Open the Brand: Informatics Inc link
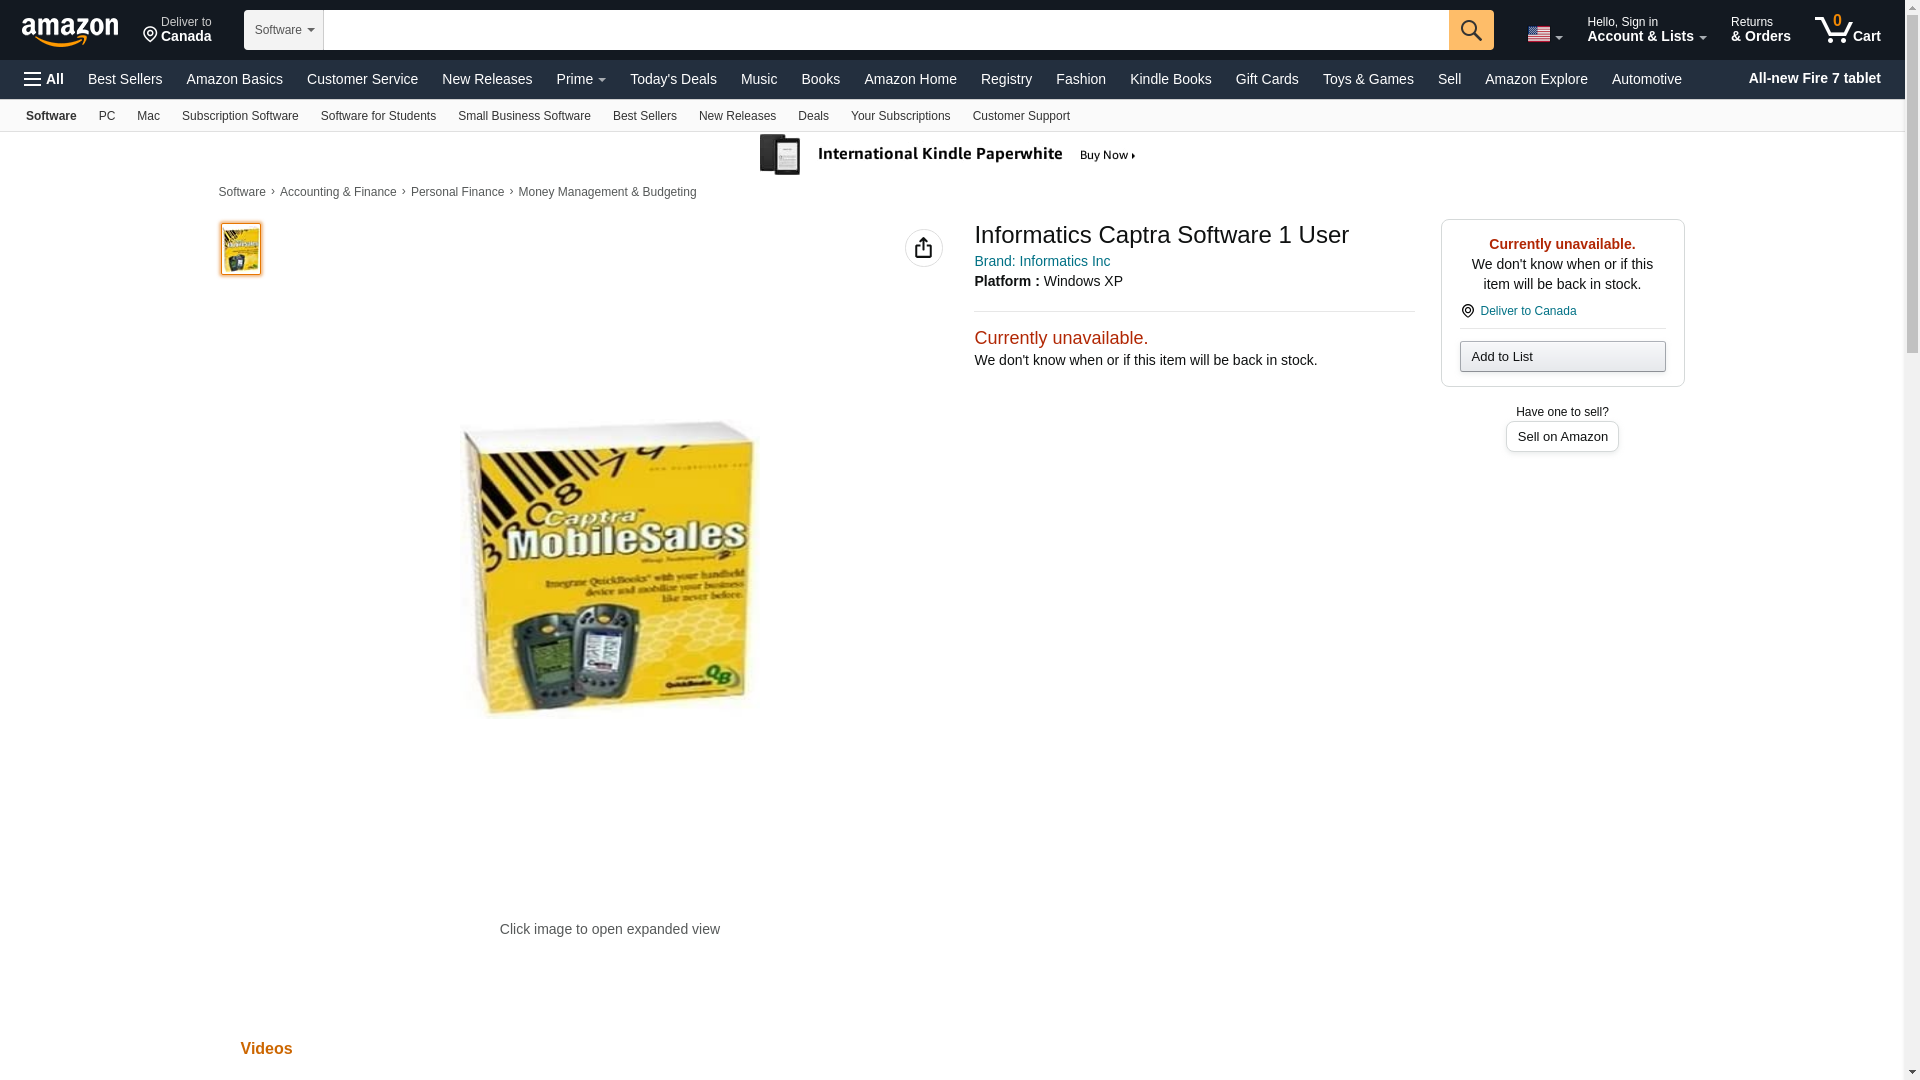Image resolution: width=1920 pixels, height=1080 pixels. coord(1042,261)
